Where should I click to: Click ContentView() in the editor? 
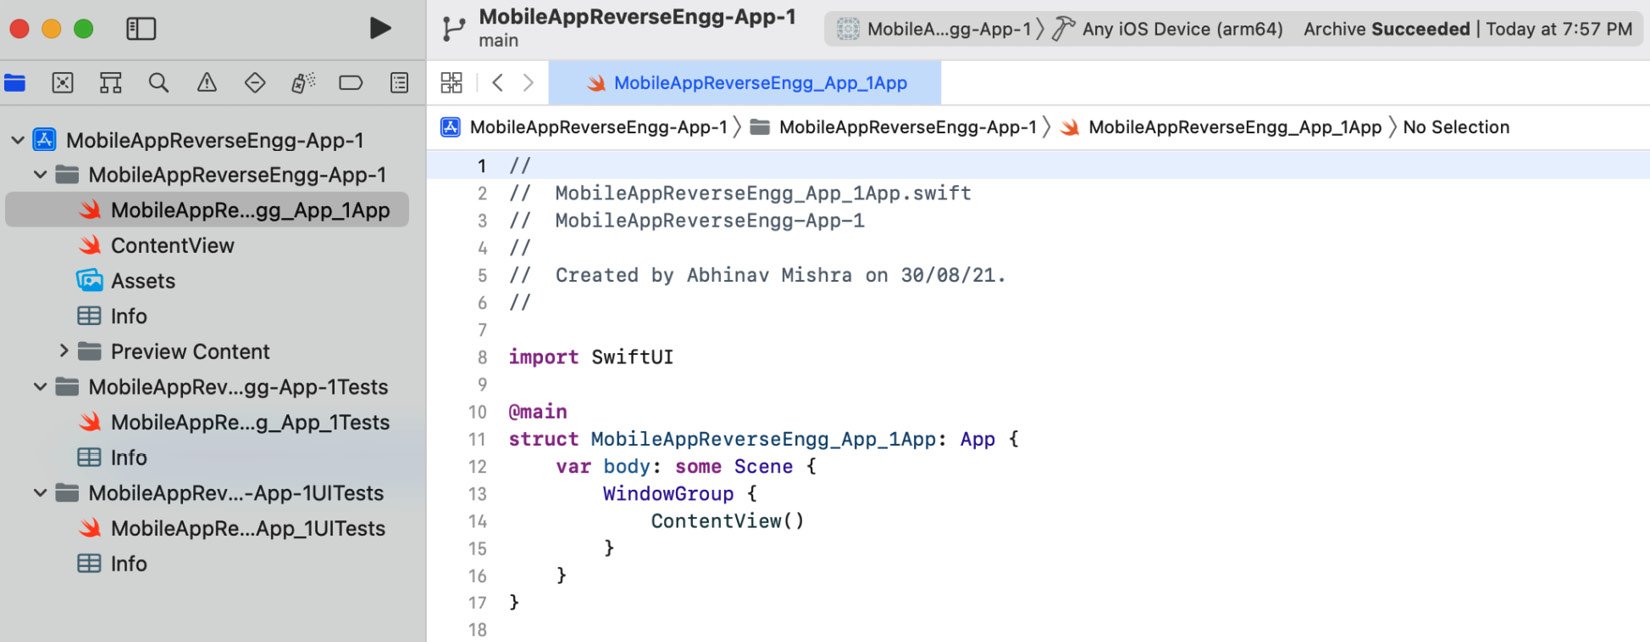pos(727,521)
